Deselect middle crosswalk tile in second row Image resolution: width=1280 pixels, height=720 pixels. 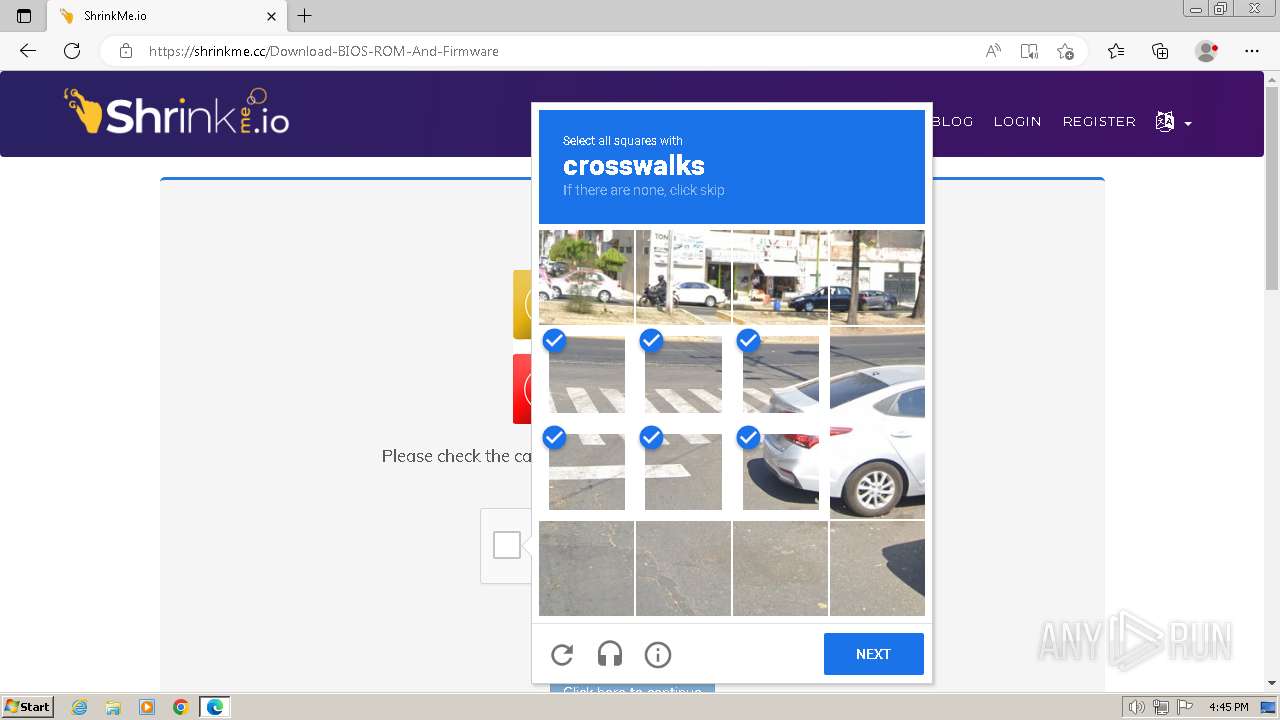click(x=683, y=373)
